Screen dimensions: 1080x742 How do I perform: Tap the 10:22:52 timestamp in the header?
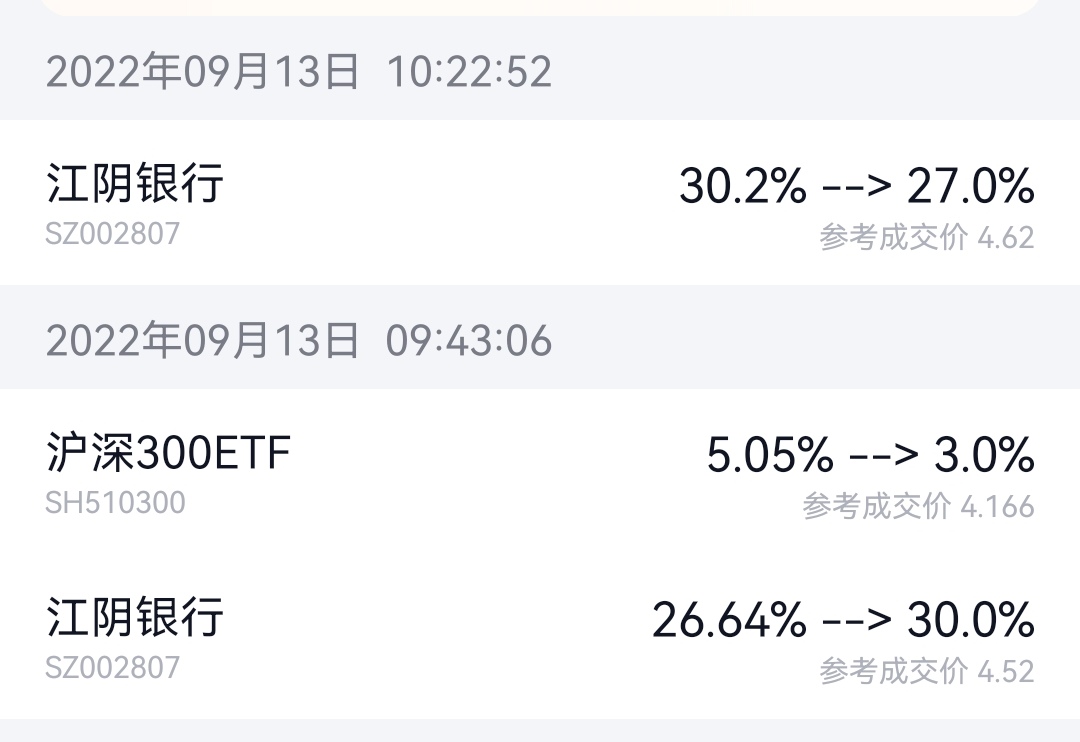click(x=469, y=72)
